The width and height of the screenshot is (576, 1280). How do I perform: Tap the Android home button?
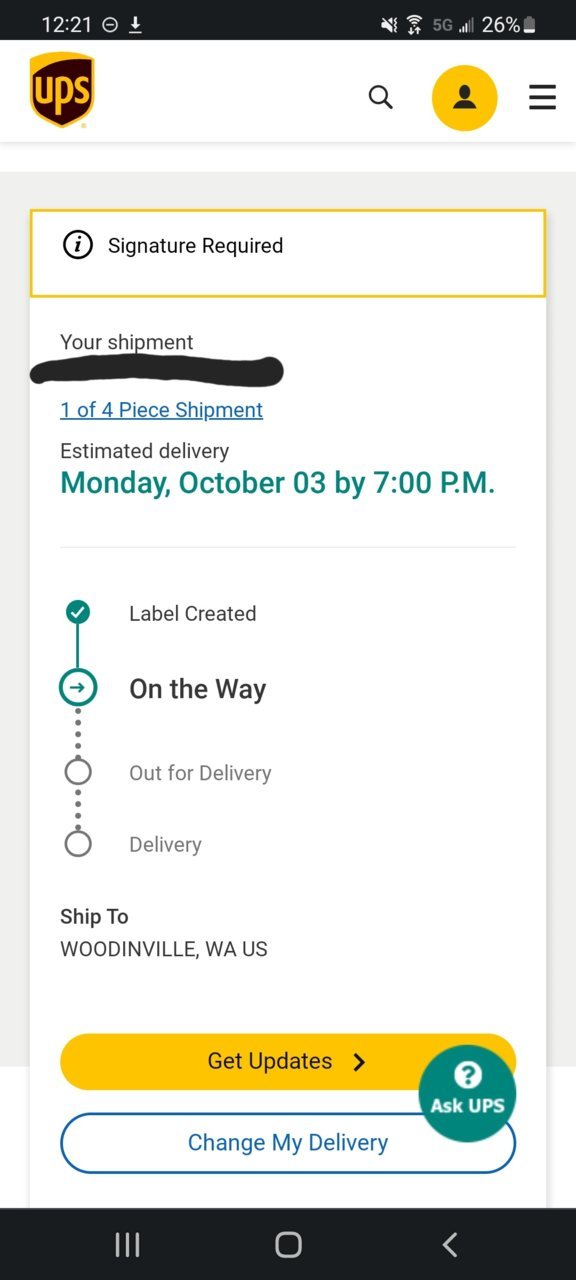(x=288, y=1244)
